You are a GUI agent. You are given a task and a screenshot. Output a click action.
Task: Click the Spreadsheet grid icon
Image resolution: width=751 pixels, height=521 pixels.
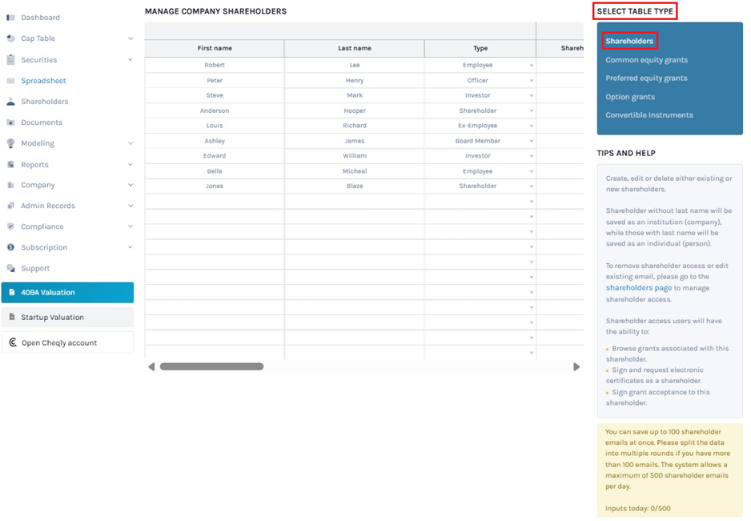[x=11, y=80]
